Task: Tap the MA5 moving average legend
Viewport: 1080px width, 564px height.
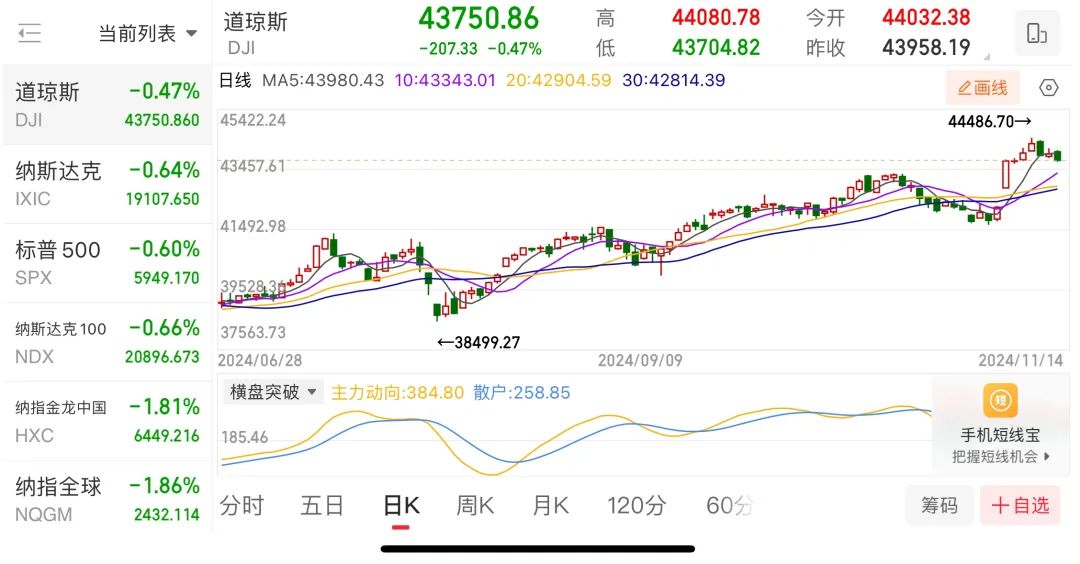Action: [x=322, y=80]
